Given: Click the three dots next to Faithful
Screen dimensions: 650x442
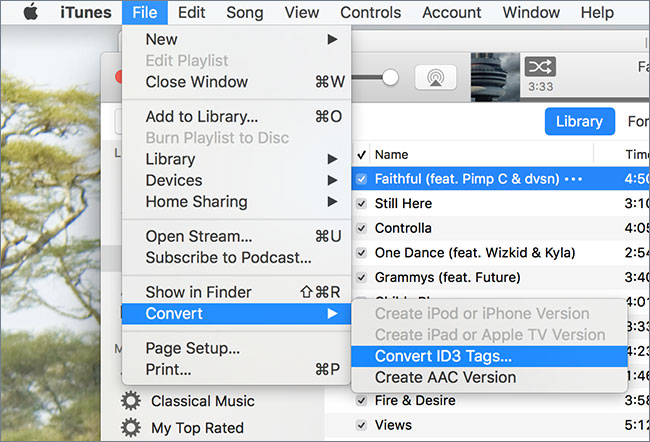Looking at the screenshot, I should coord(573,179).
